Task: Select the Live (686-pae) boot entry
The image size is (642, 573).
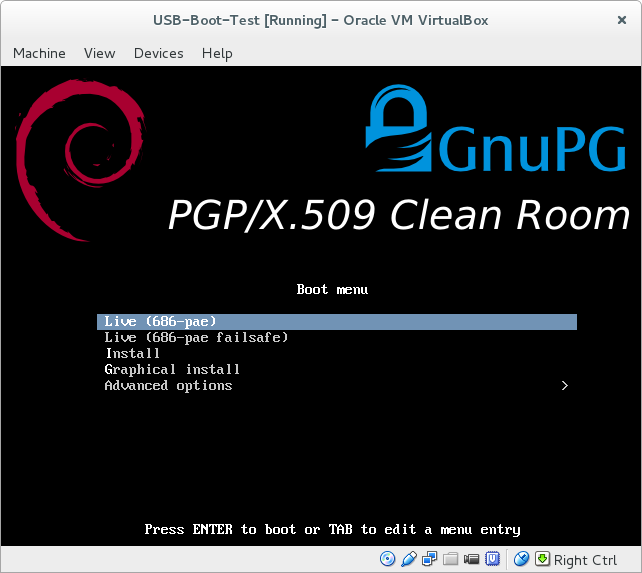Action: [337, 322]
